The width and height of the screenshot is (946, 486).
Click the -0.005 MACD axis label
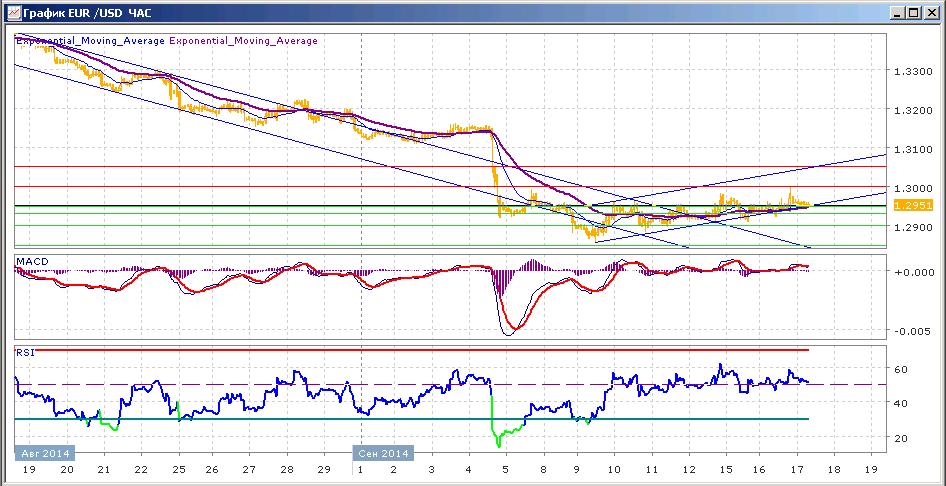coord(913,330)
